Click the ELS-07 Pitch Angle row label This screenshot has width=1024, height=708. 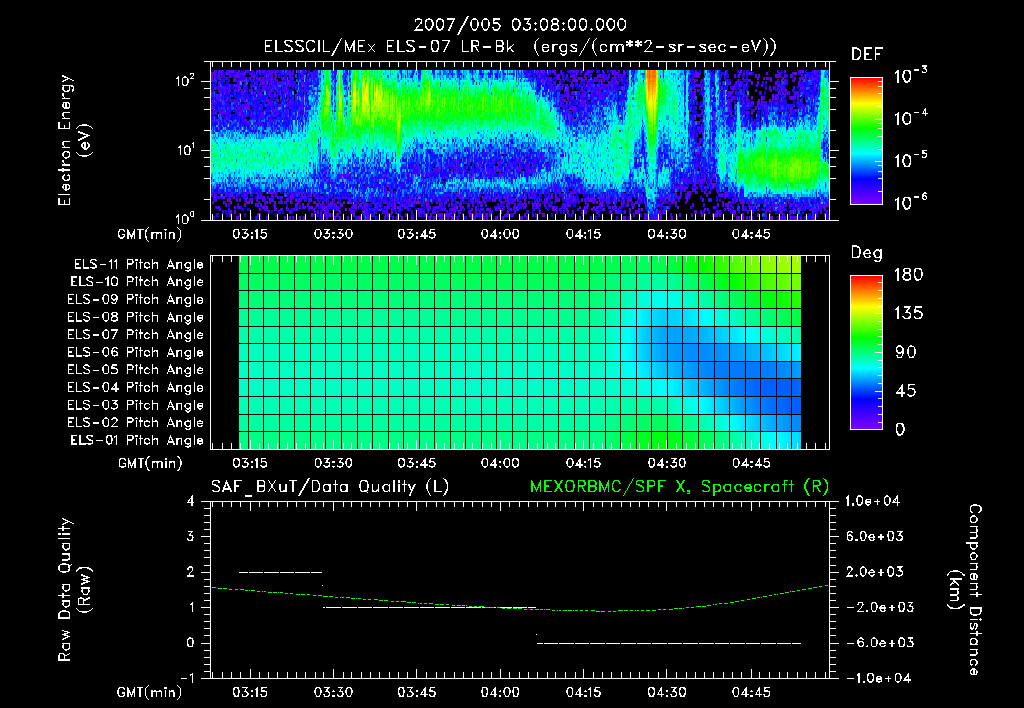pyautogui.click(x=135, y=335)
